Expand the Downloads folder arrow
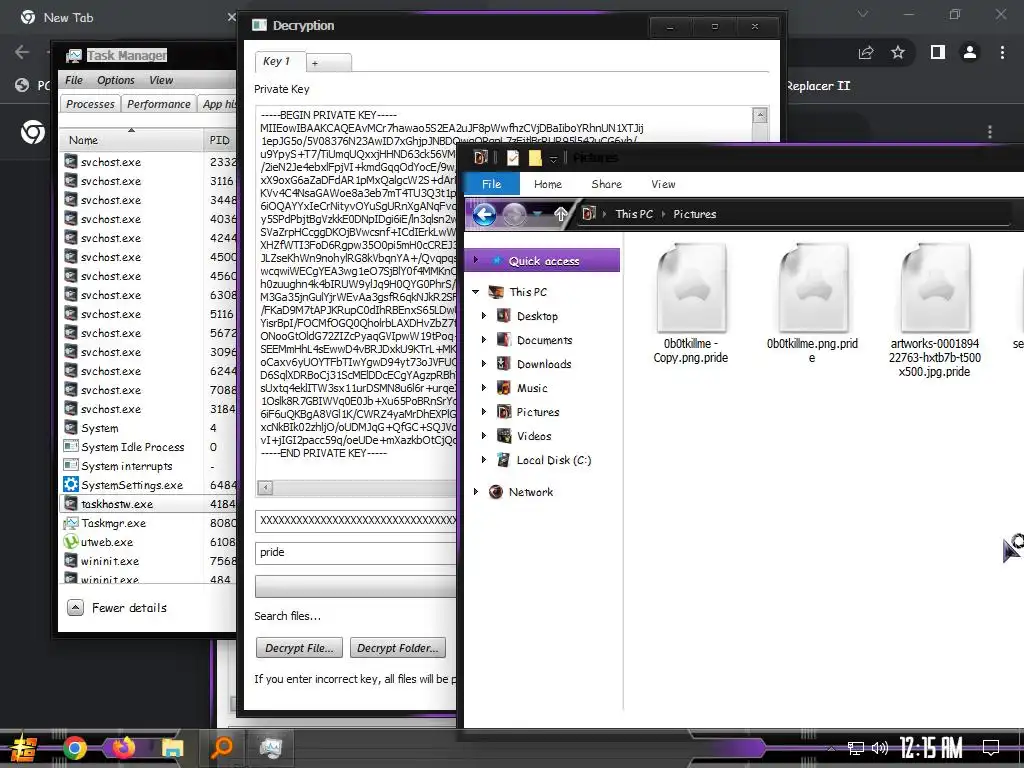The width and height of the screenshot is (1024, 768). pyautogui.click(x=484, y=364)
